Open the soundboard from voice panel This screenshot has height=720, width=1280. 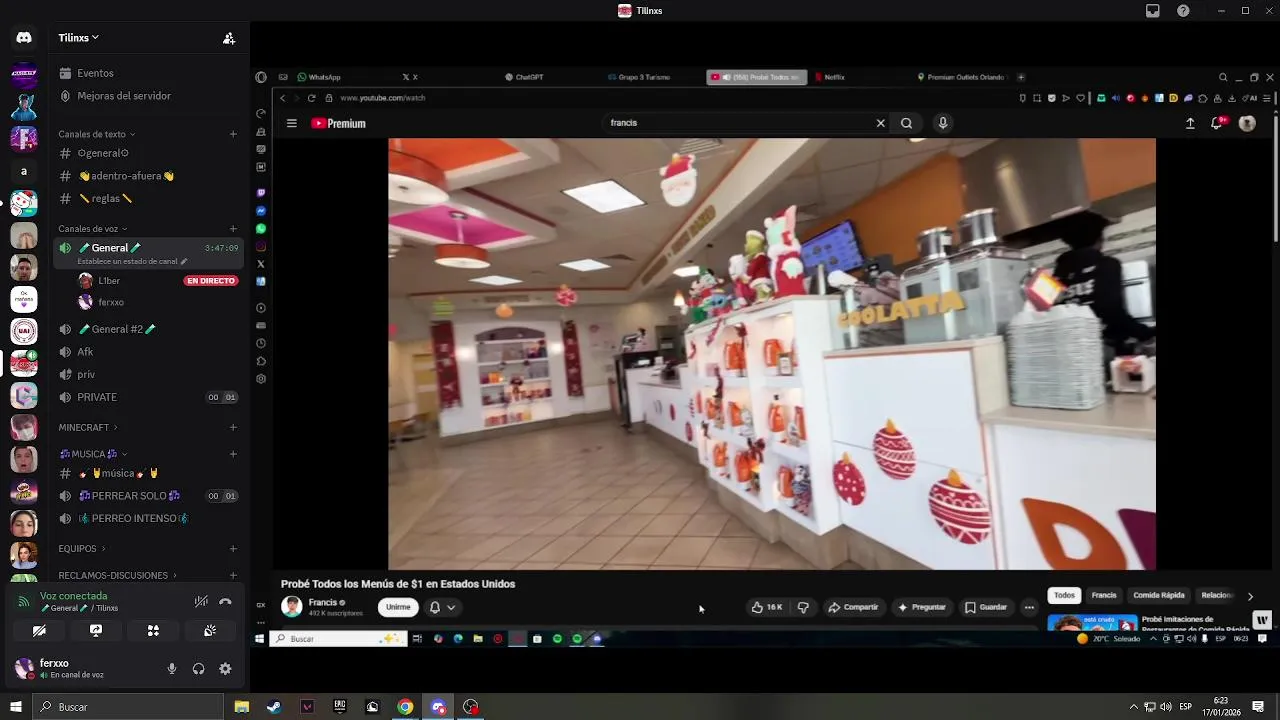(x=210, y=631)
